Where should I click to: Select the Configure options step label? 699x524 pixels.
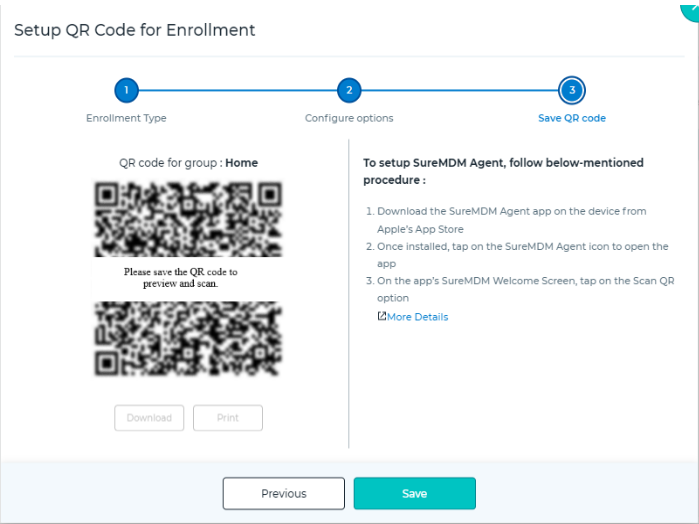(349, 118)
